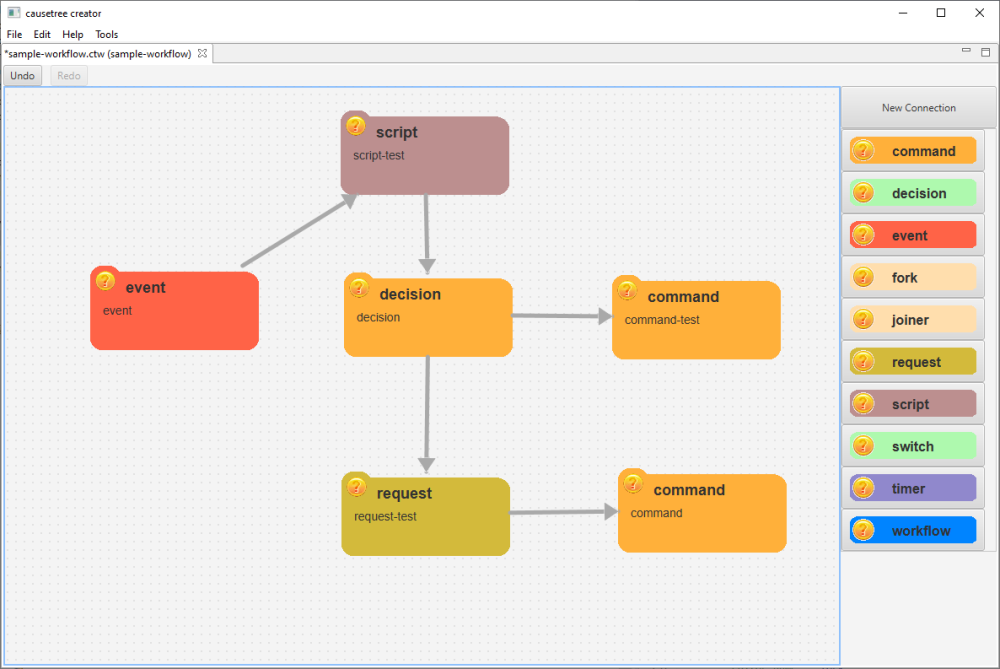
Task: Open the Edit menu
Action: click(x=42, y=34)
